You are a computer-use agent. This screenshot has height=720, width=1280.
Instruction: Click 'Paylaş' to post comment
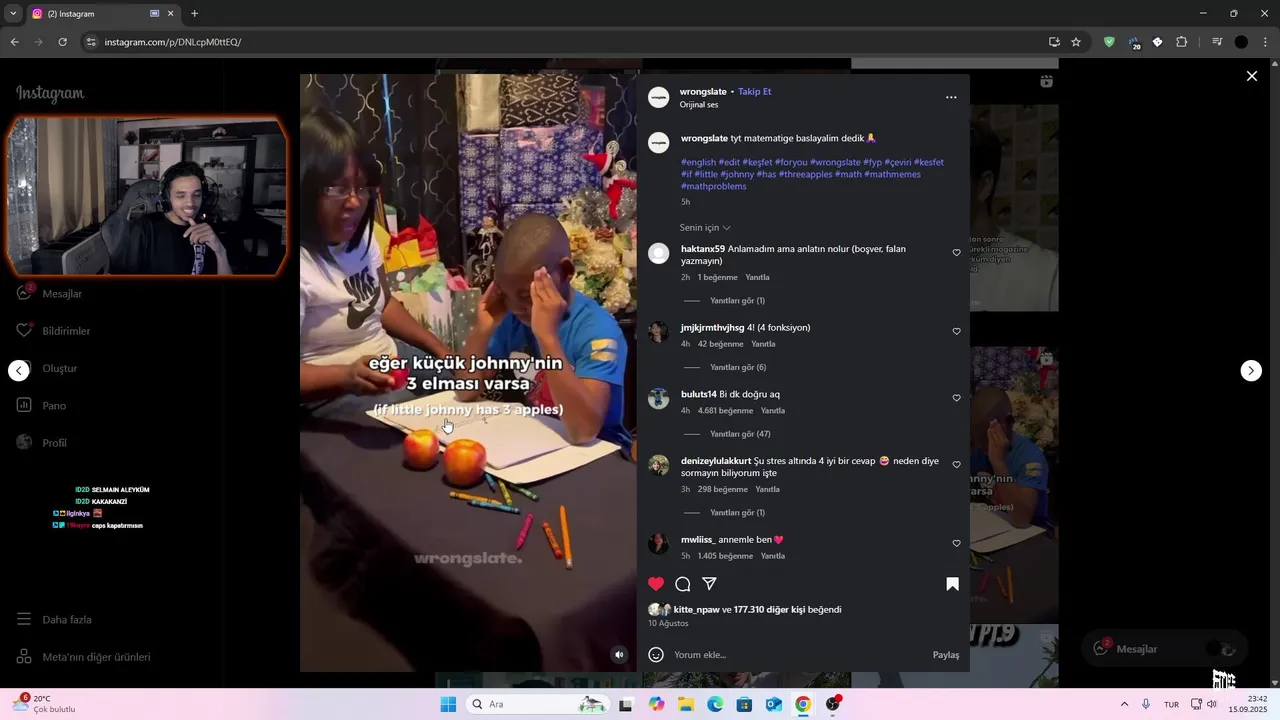(x=946, y=655)
